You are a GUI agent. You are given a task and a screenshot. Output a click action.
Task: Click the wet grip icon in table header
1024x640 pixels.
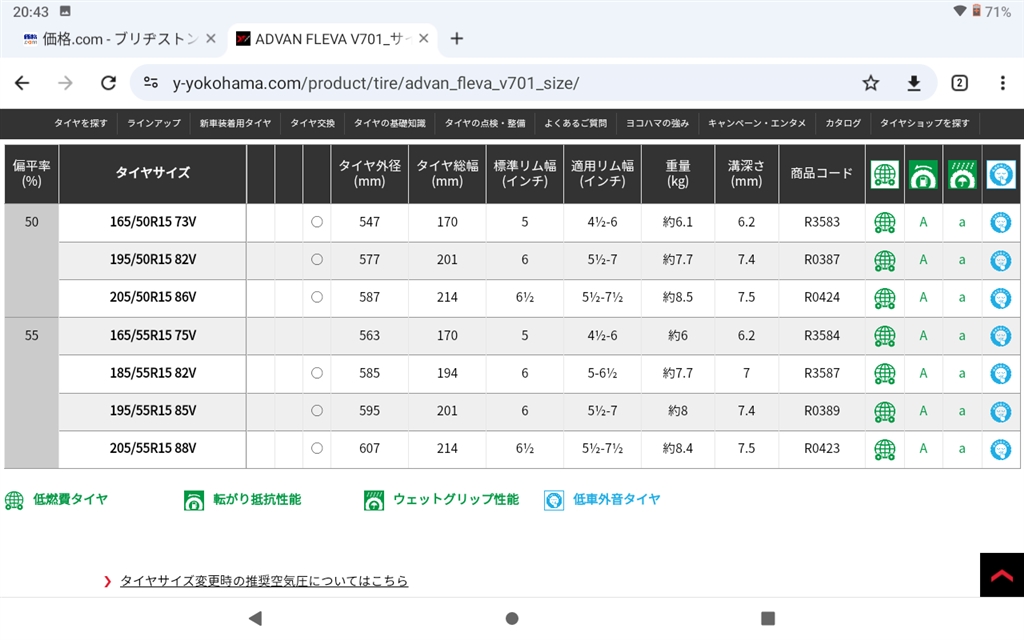tap(962, 174)
